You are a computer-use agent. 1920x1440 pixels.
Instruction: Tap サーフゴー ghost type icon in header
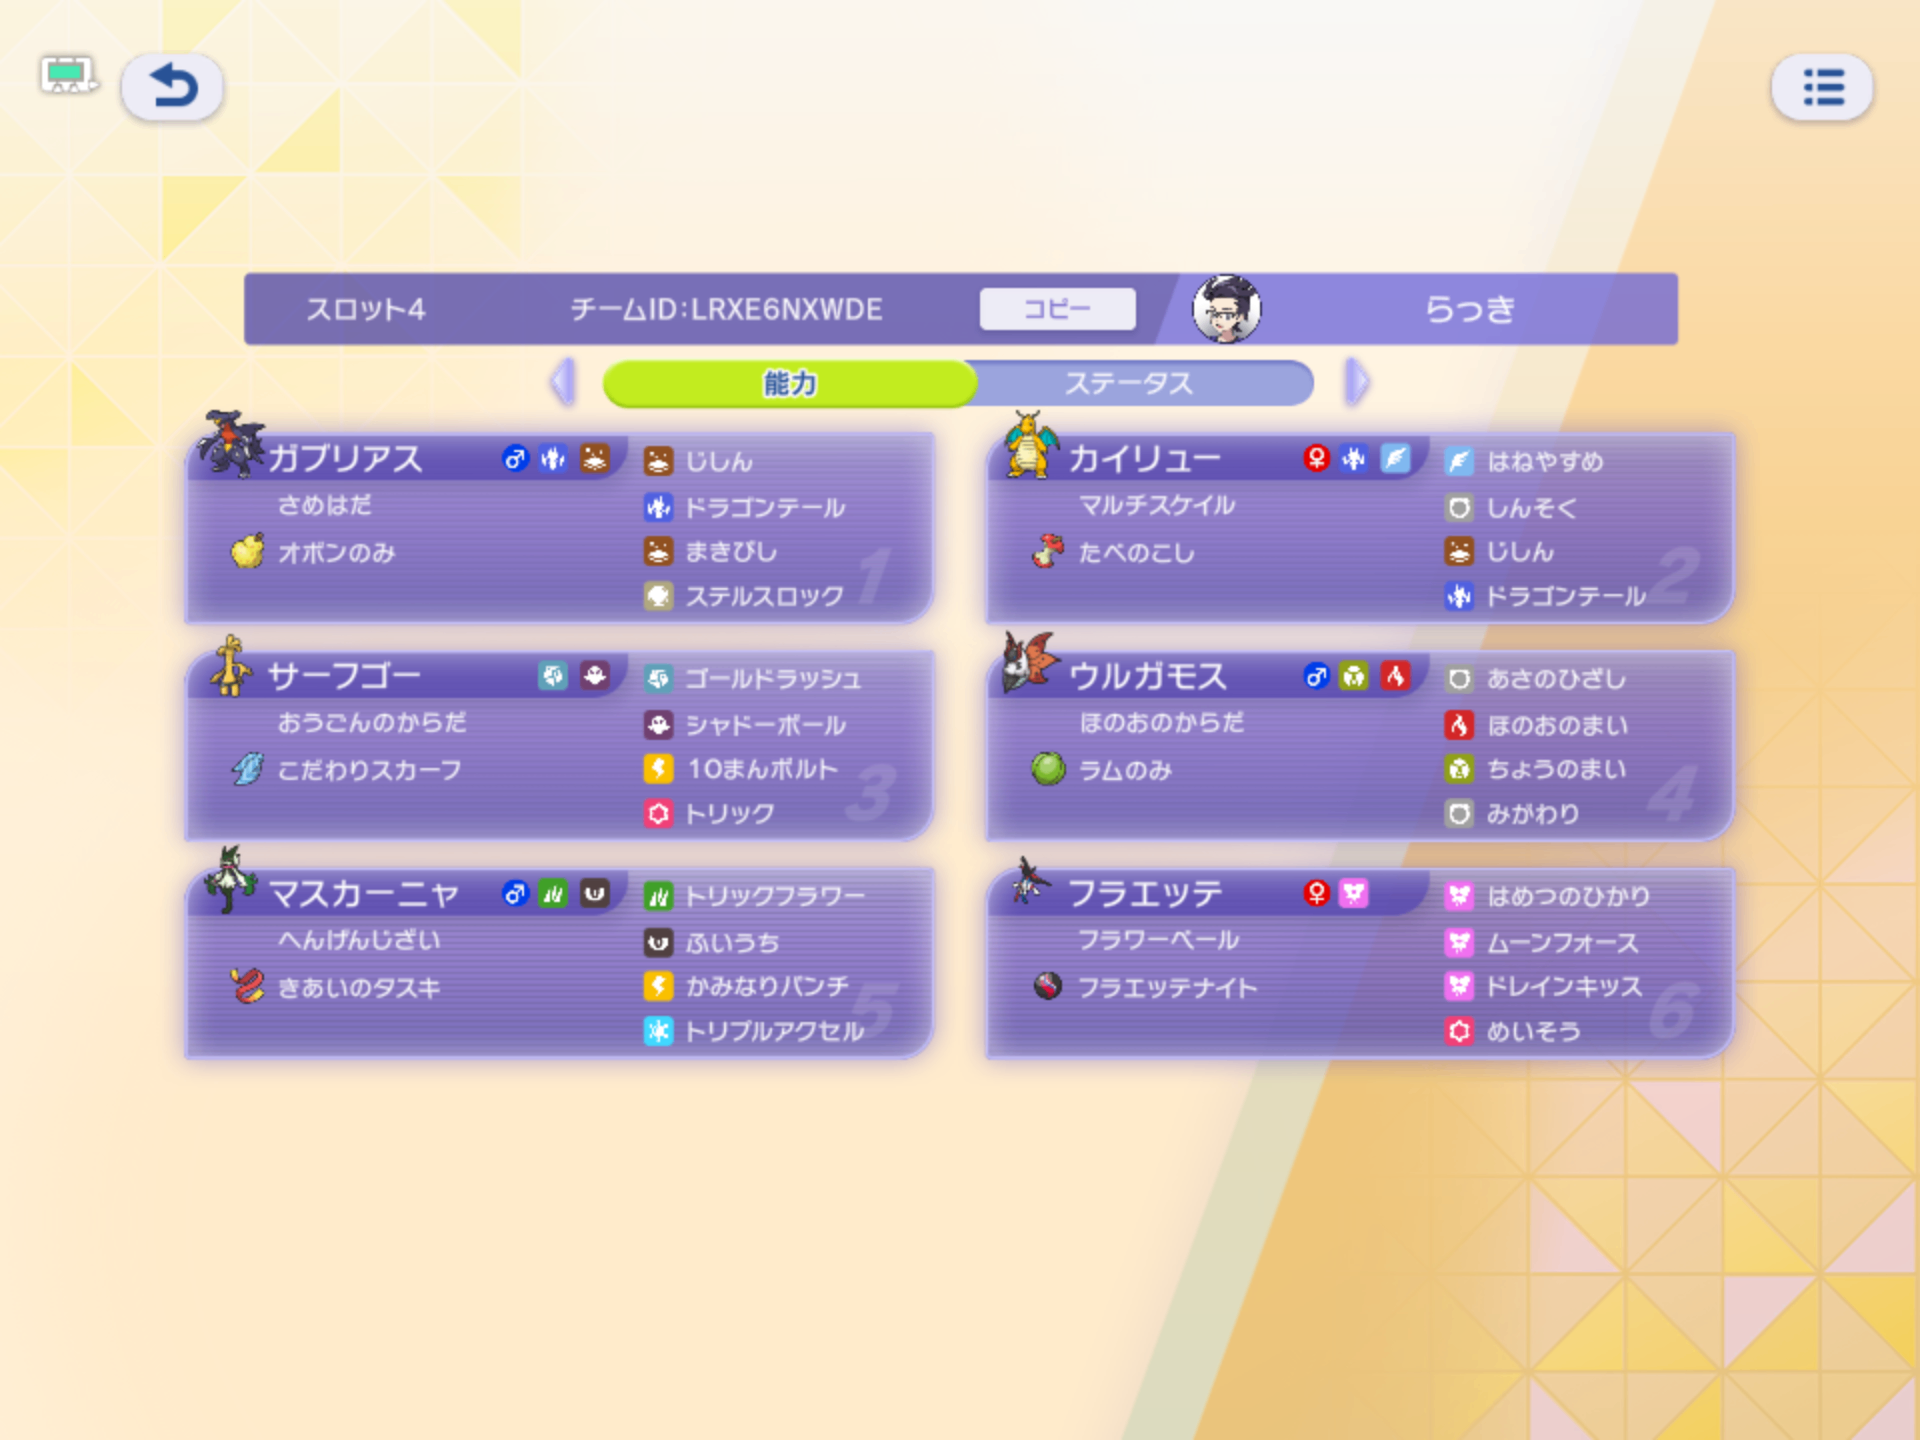594,676
